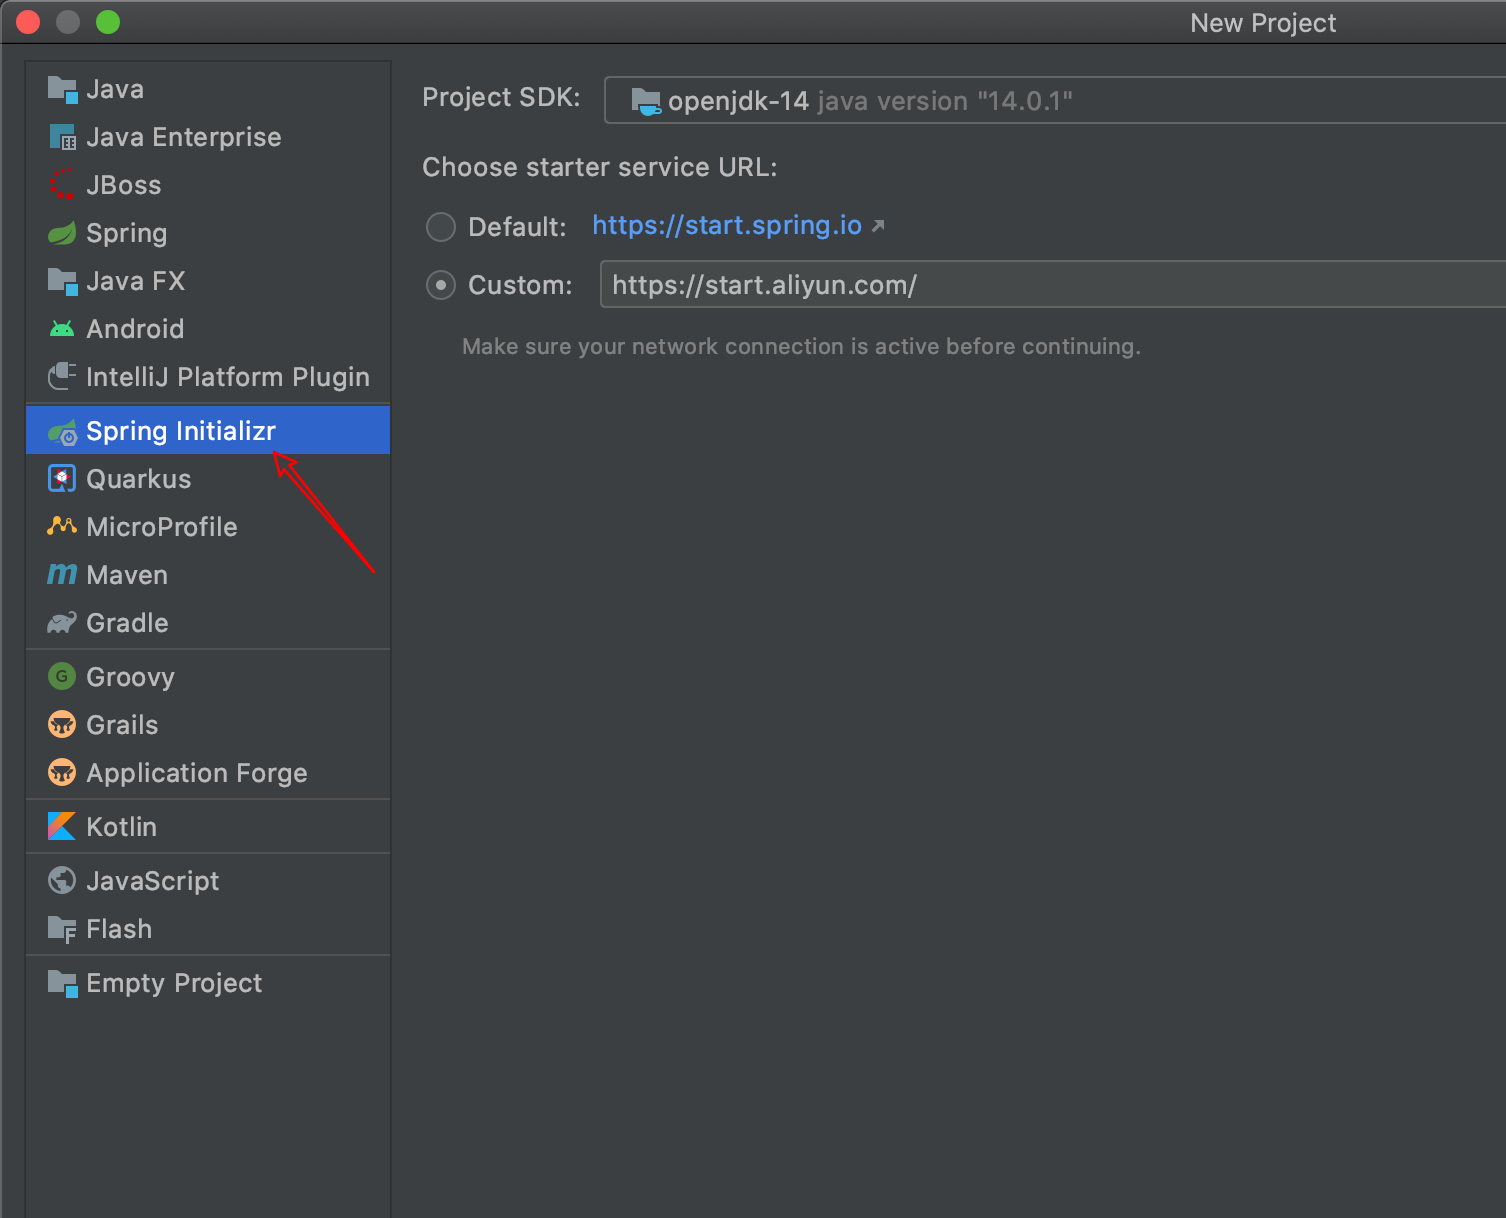
Task: Click 'Choose starter service URL:' text
Action: 599,167
